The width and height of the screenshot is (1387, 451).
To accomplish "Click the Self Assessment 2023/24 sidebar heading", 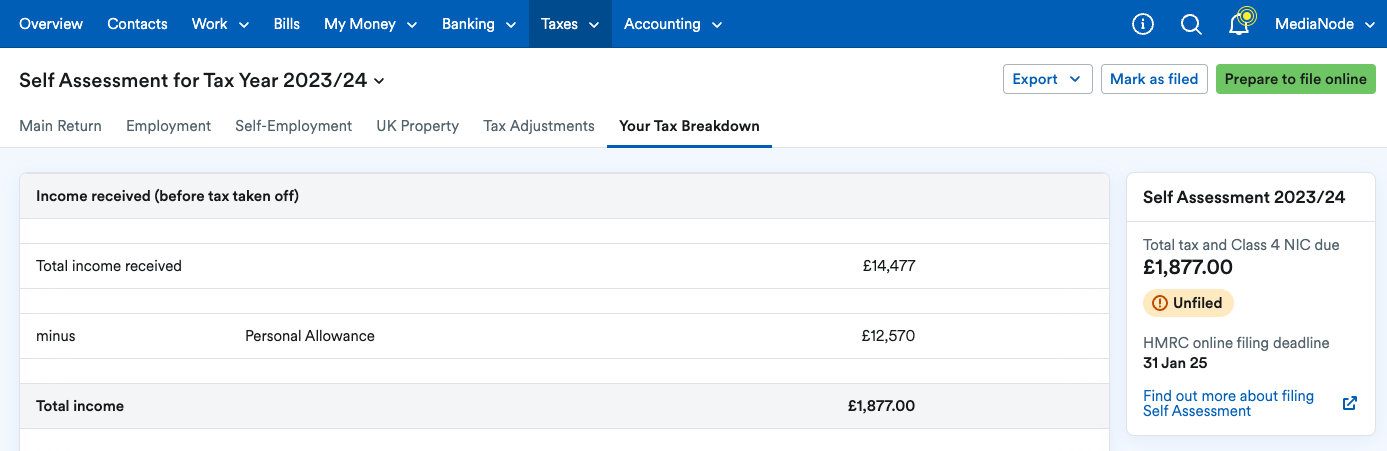I will (1244, 197).
